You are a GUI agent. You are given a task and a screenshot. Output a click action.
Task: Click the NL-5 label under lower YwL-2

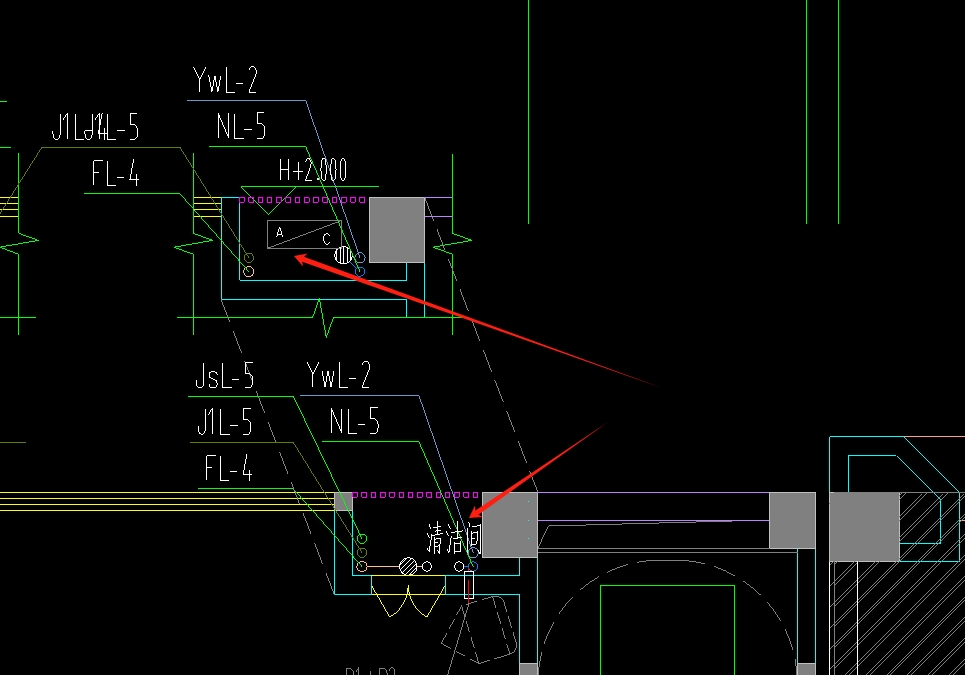tap(354, 421)
